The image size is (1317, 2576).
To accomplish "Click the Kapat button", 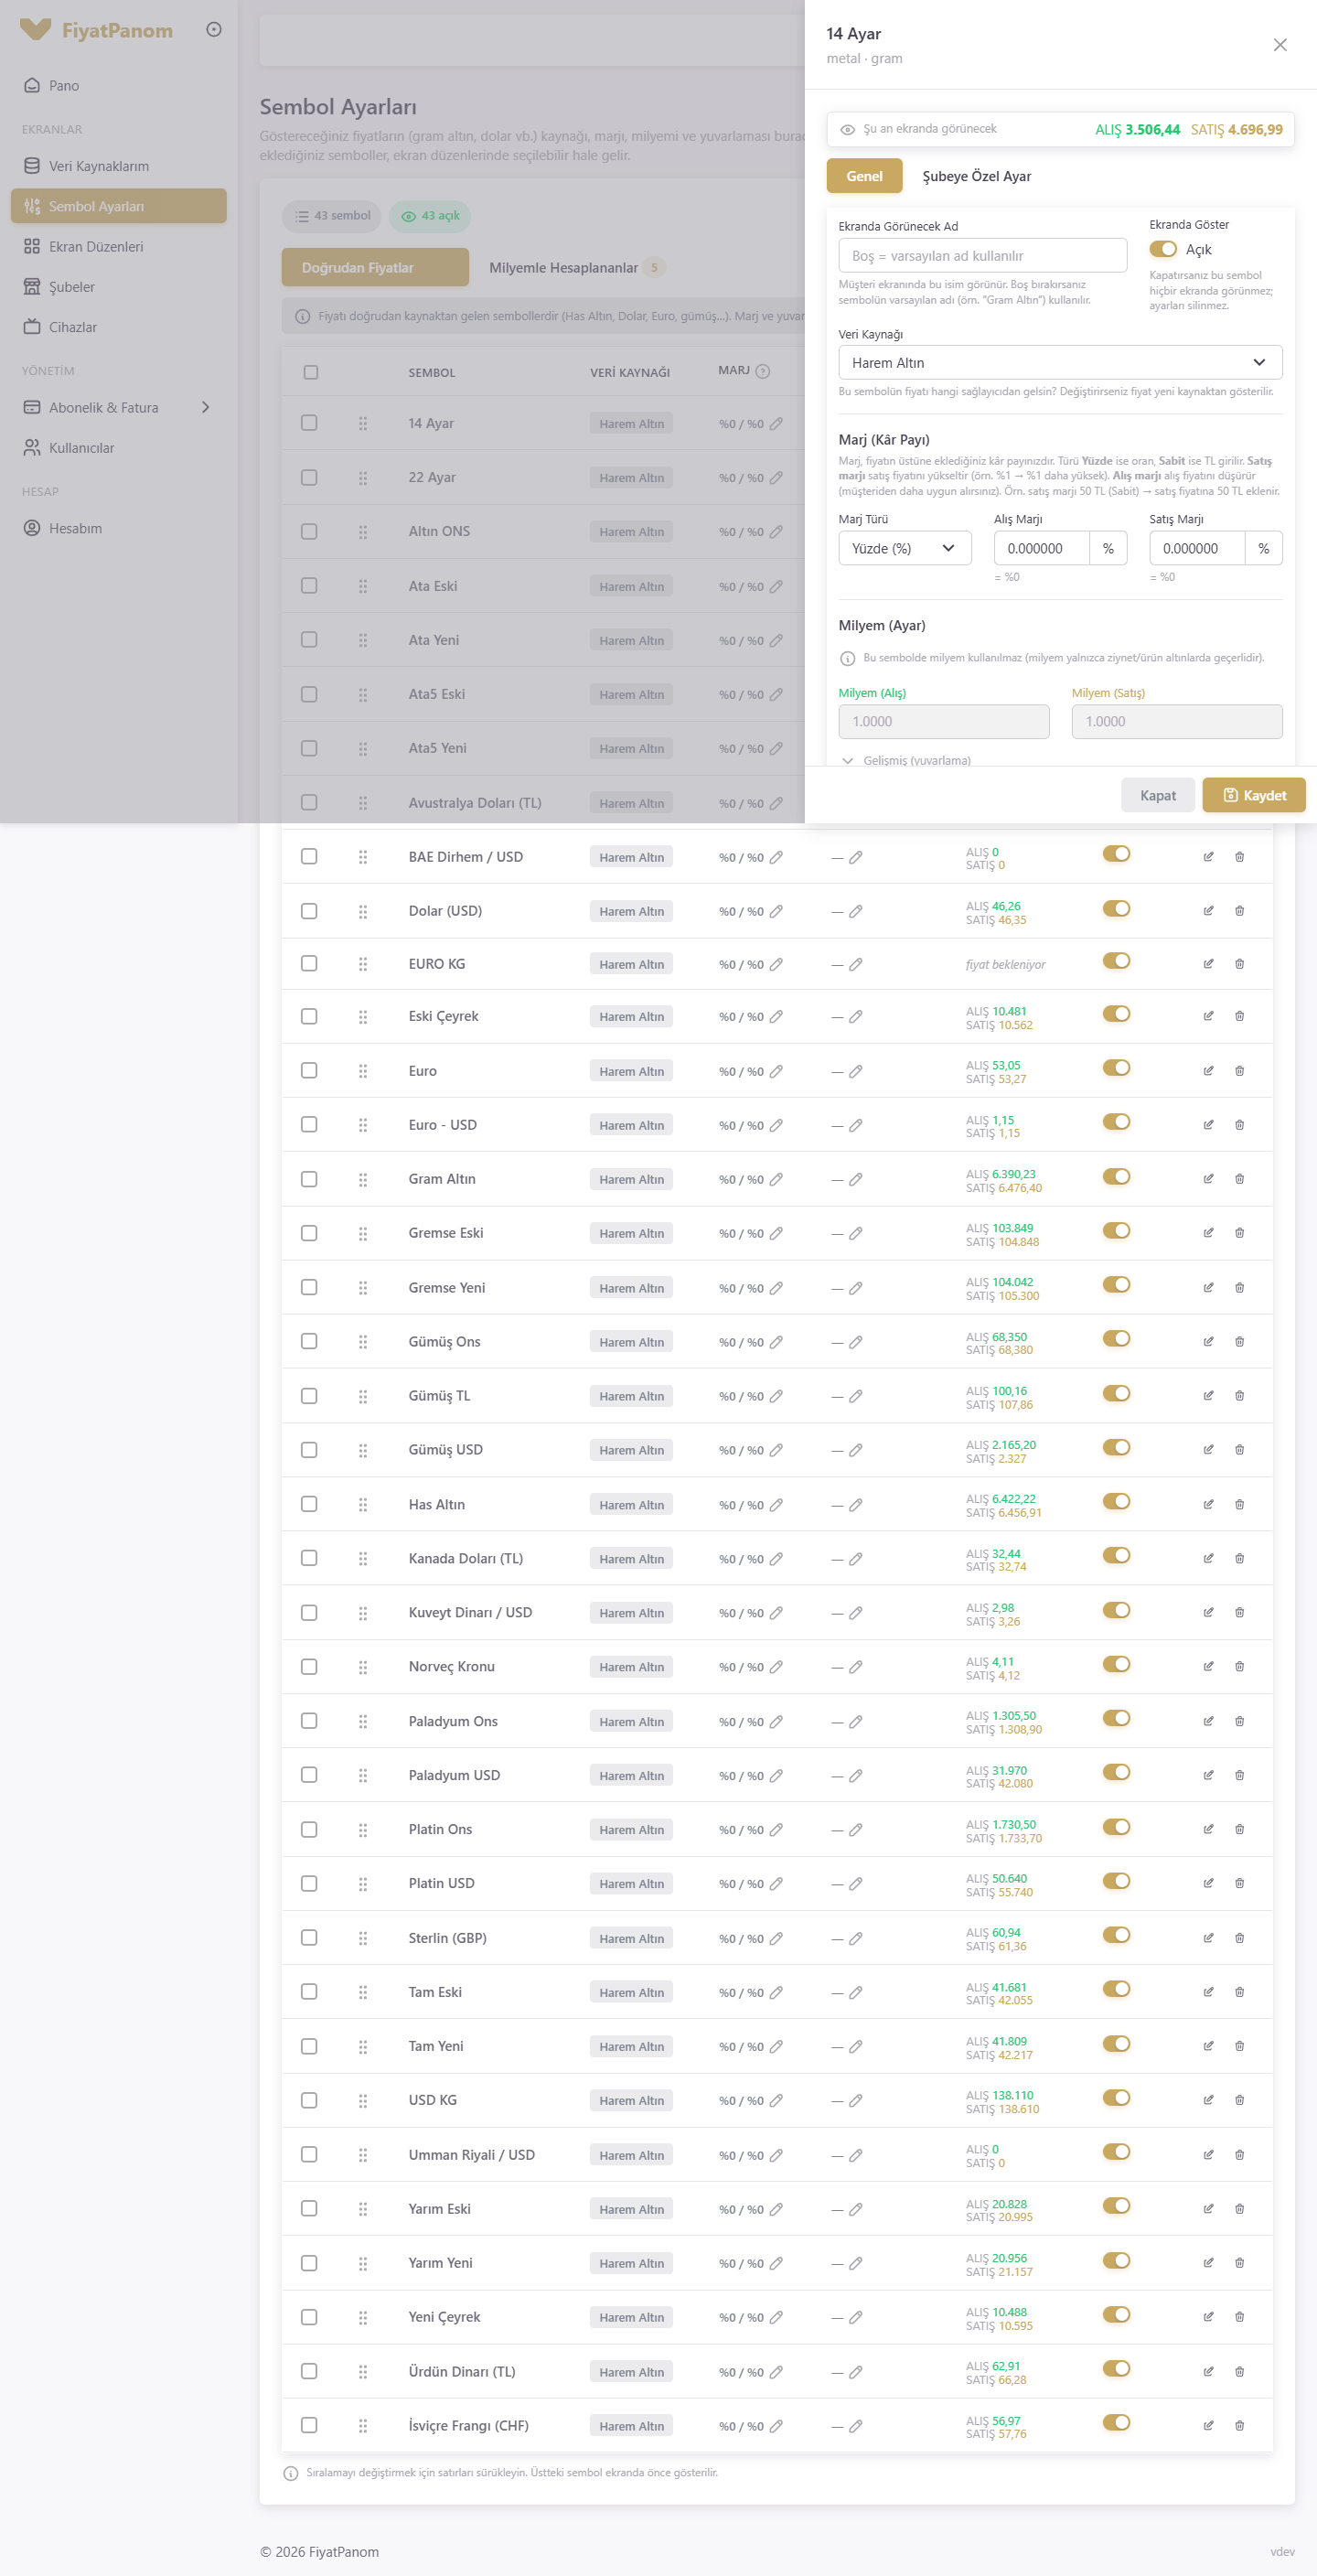I will pyautogui.click(x=1158, y=795).
